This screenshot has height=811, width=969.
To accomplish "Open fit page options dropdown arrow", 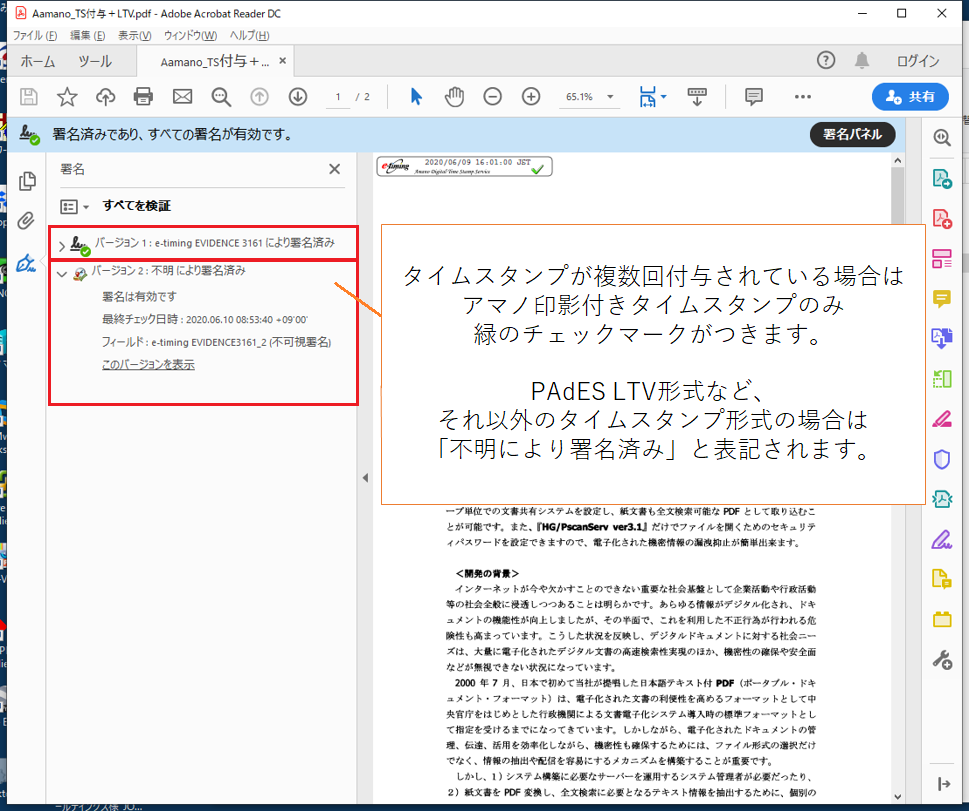I will pyautogui.click(x=663, y=96).
